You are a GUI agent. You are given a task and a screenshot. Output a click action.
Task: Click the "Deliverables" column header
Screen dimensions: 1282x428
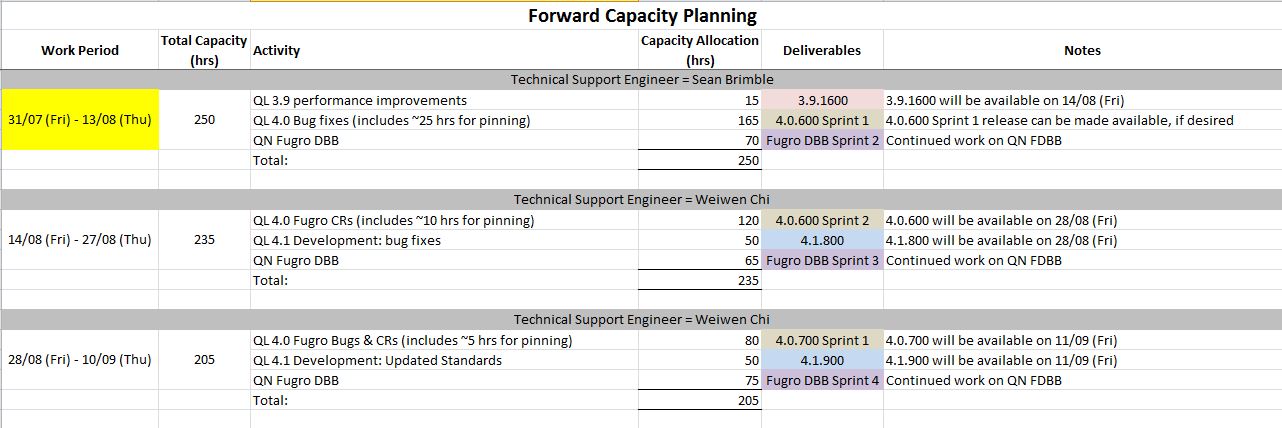pyautogui.click(x=822, y=50)
